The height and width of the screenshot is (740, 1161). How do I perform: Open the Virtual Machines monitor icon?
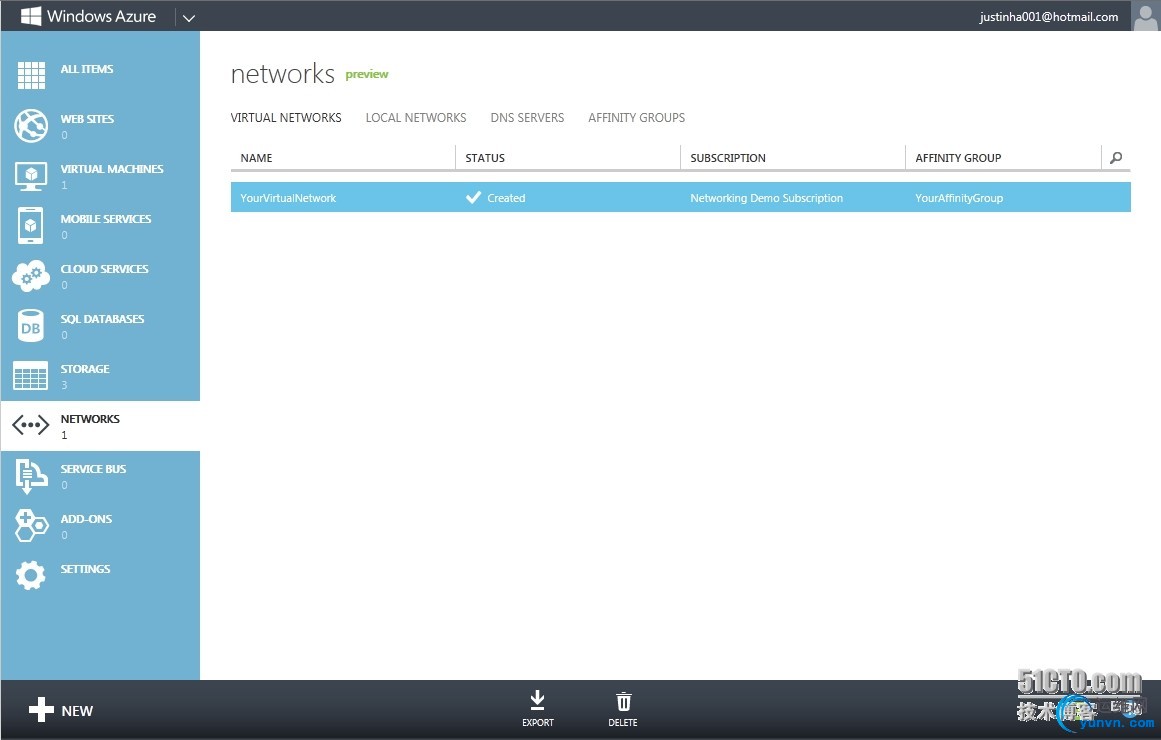click(x=30, y=176)
